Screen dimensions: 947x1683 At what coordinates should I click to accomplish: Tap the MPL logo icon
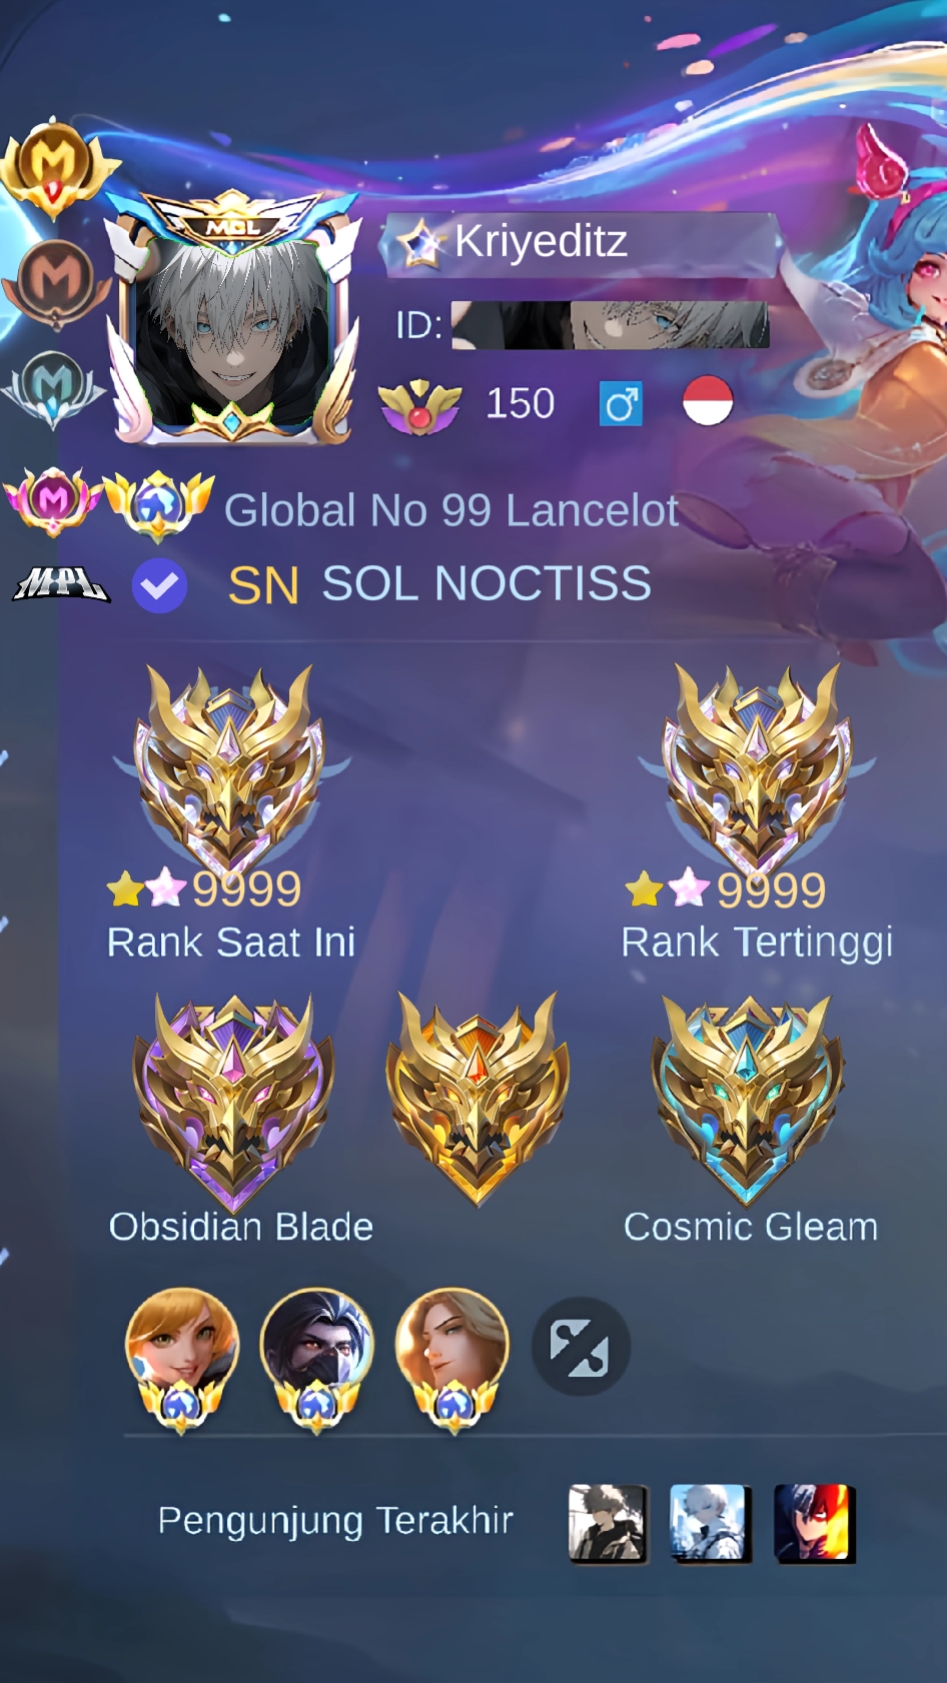(x=59, y=583)
